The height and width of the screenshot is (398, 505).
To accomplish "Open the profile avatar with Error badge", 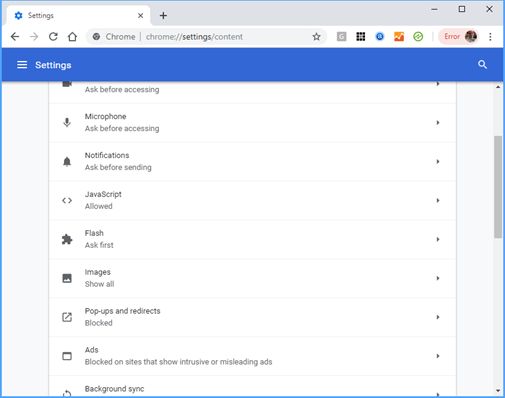I will coord(459,37).
